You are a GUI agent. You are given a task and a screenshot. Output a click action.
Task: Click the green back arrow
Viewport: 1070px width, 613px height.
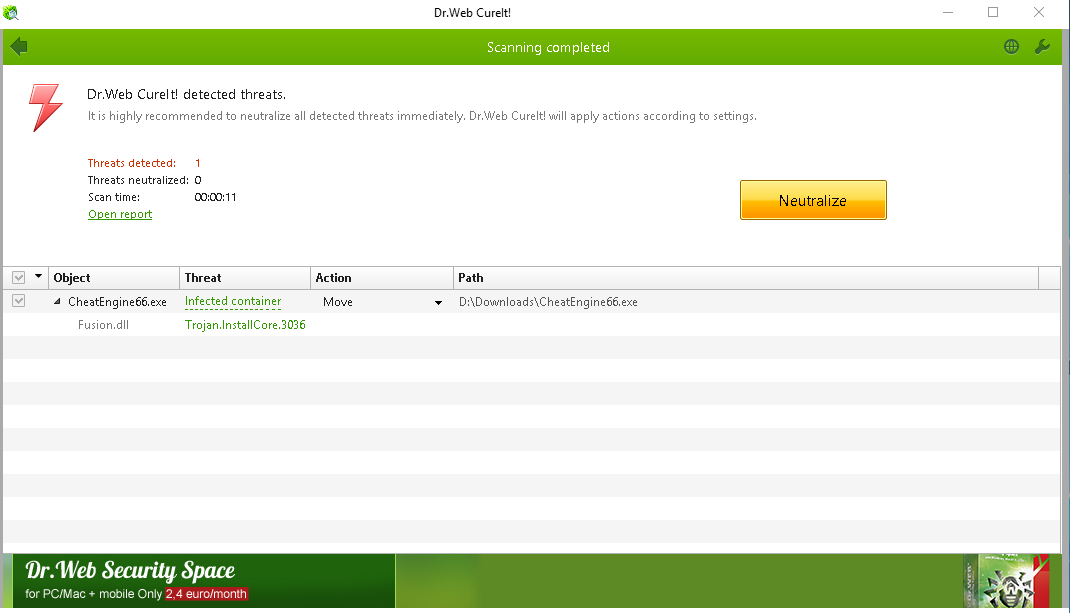coord(18,47)
